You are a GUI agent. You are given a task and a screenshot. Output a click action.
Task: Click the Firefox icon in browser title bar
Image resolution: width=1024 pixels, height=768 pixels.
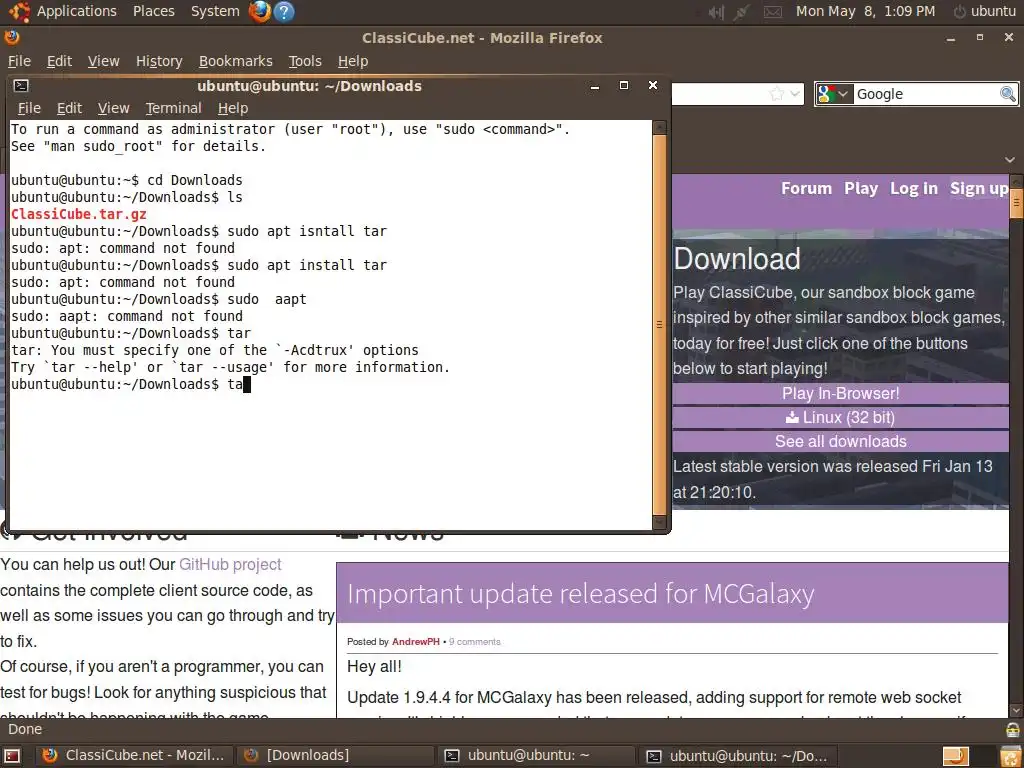click(12, 37)
